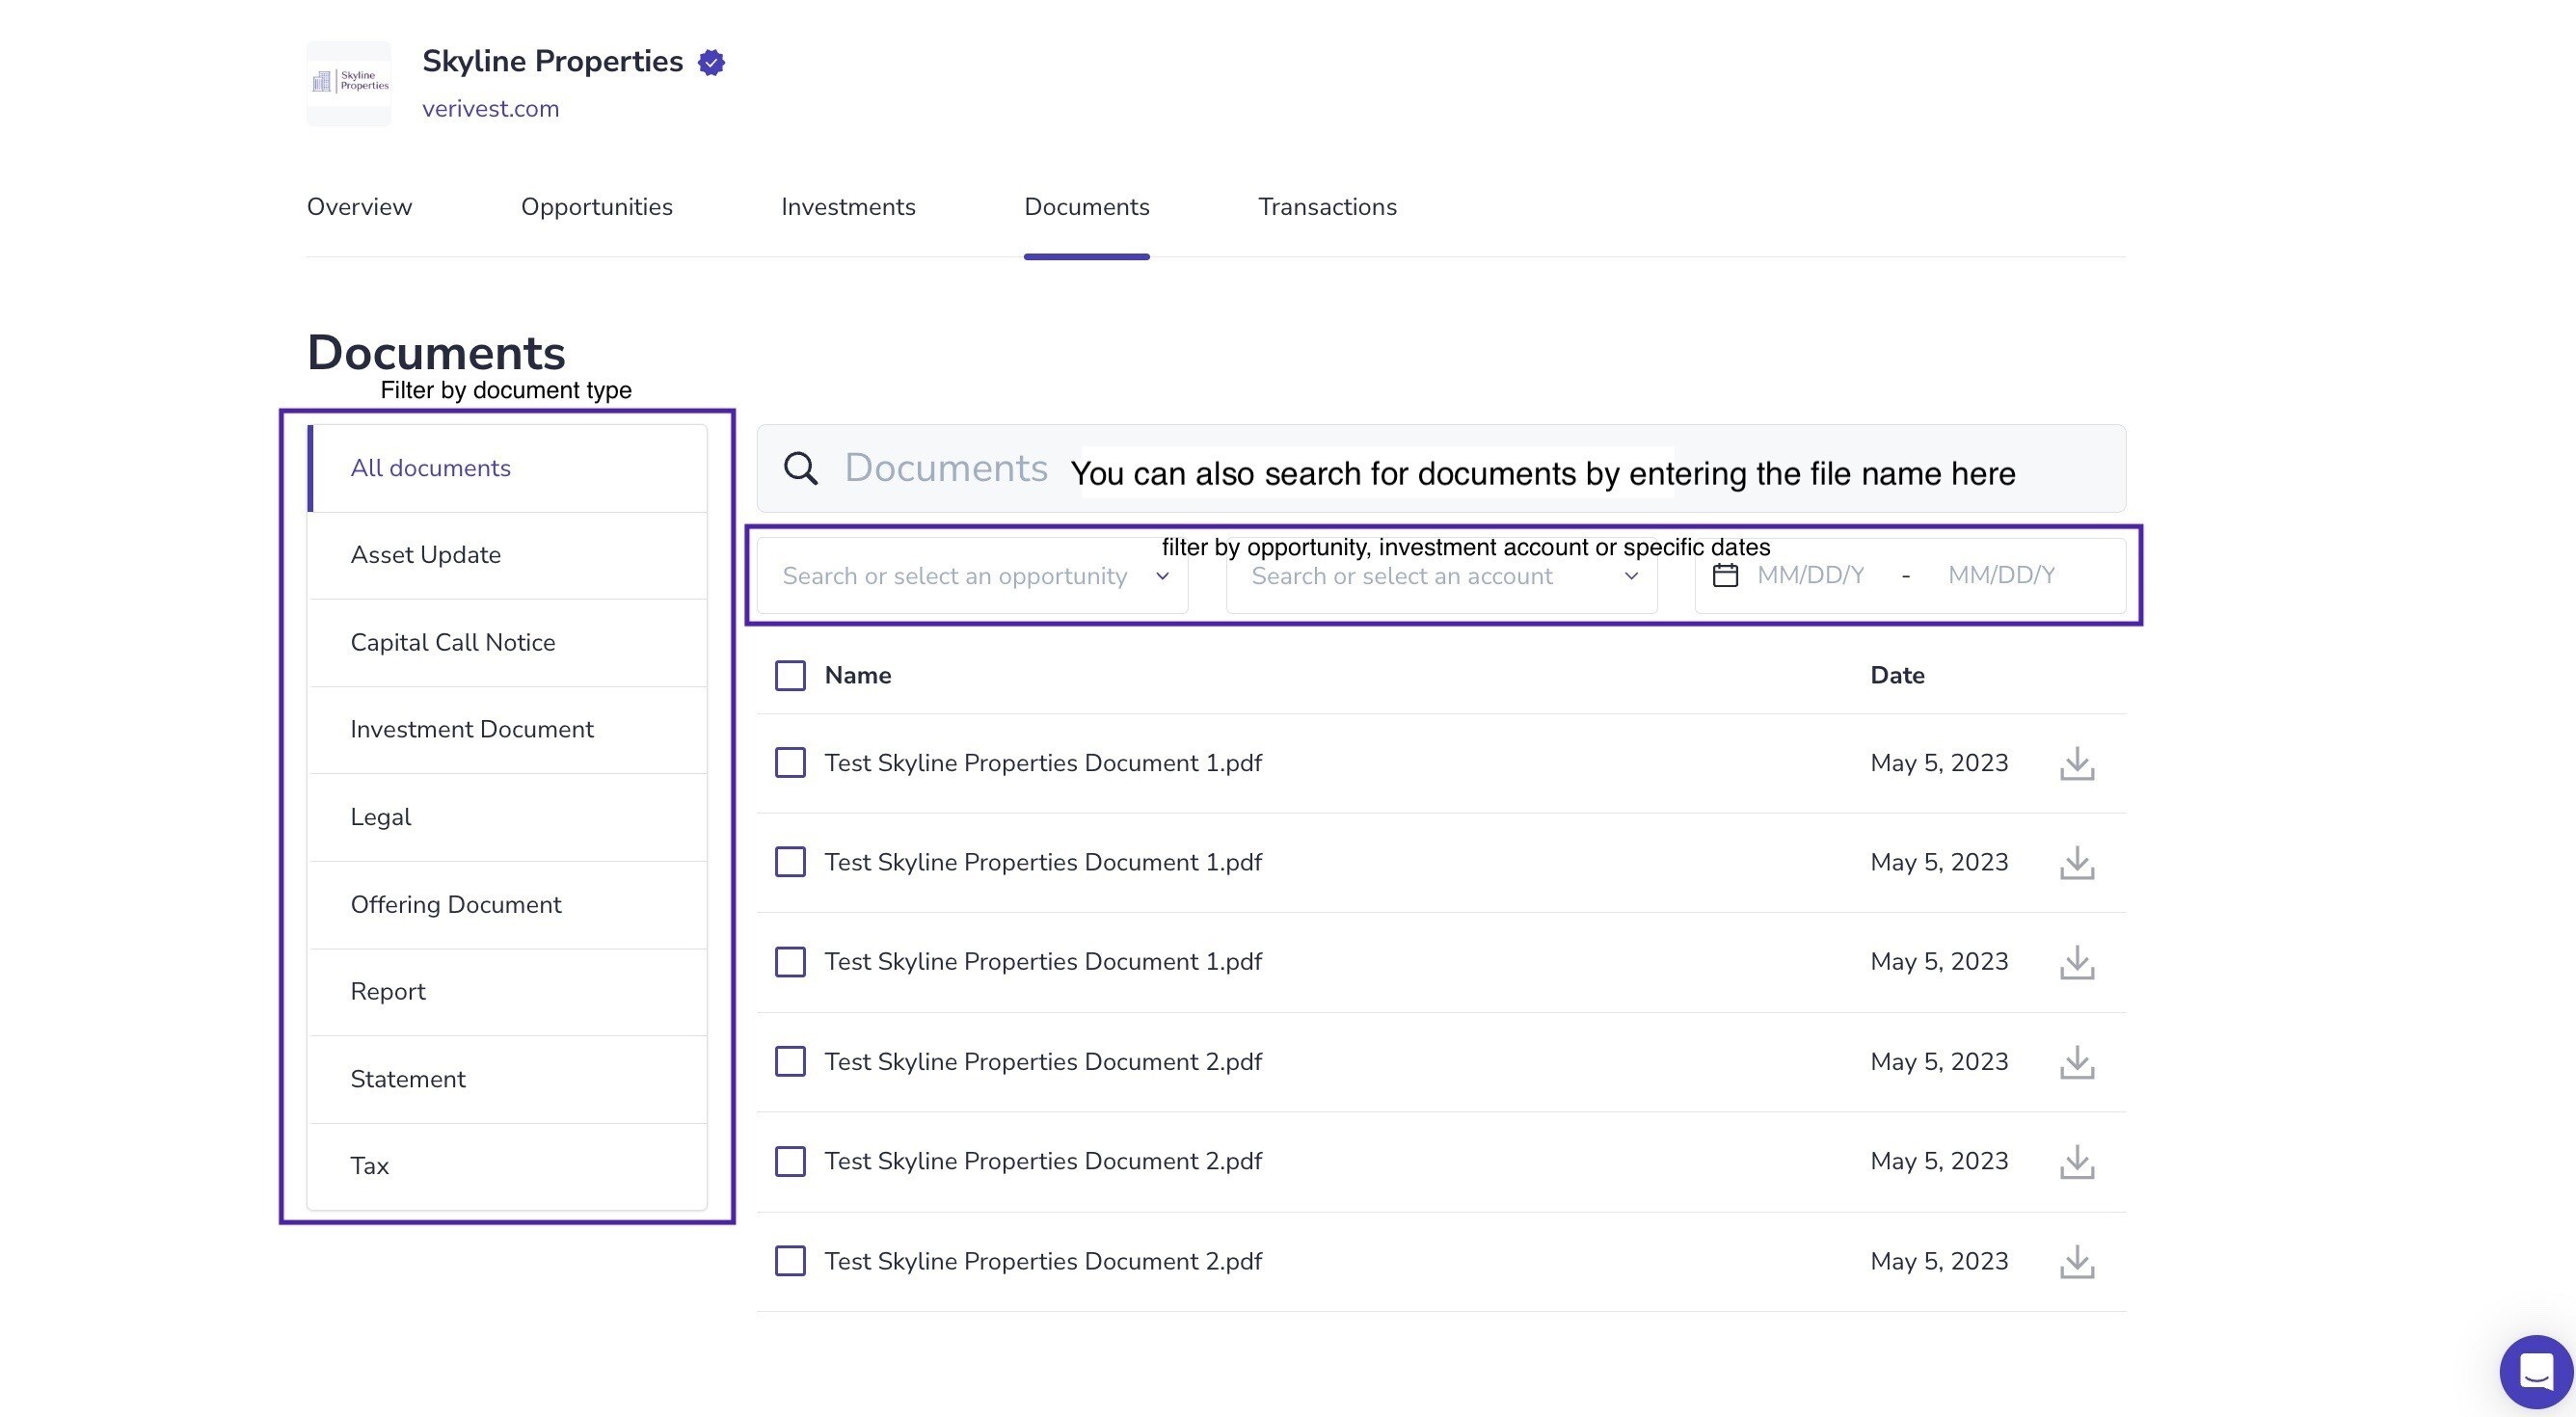2576x1417 pixels.
Task: Open the 'Search or select an opportunity' field
Action: [972, 576]
